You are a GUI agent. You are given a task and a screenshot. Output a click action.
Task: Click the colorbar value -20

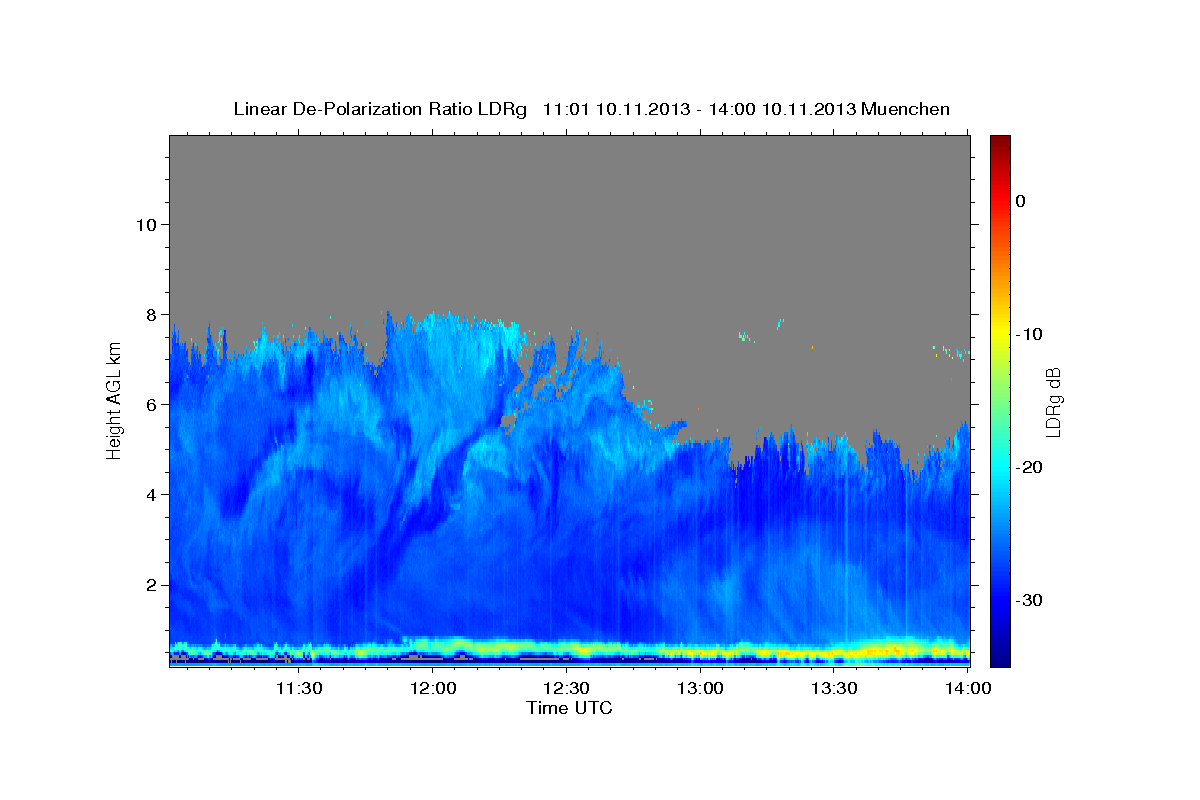1030,467
